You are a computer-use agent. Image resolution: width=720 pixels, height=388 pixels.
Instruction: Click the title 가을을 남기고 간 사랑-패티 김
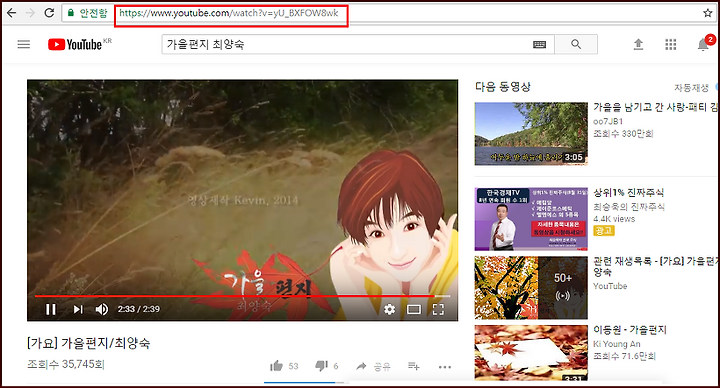[656, 107]
